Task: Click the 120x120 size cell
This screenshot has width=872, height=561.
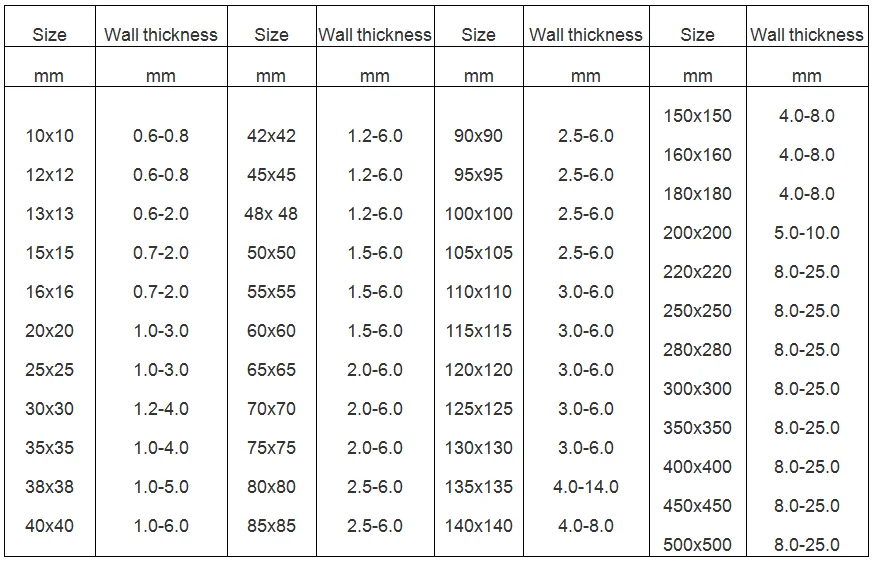Action: pos(478,370)
